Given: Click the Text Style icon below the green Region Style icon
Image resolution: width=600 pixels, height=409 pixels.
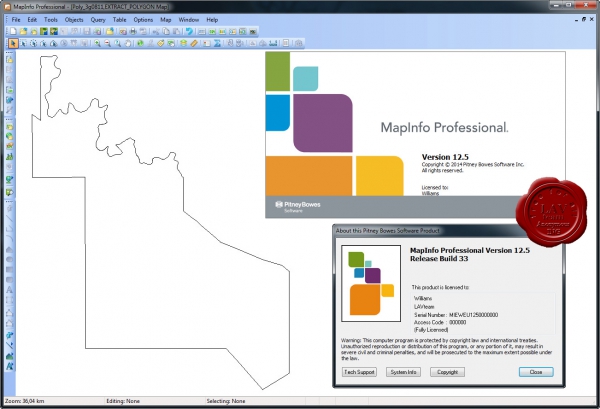Looking at the screenshot, I should click(x=10, y=366).
